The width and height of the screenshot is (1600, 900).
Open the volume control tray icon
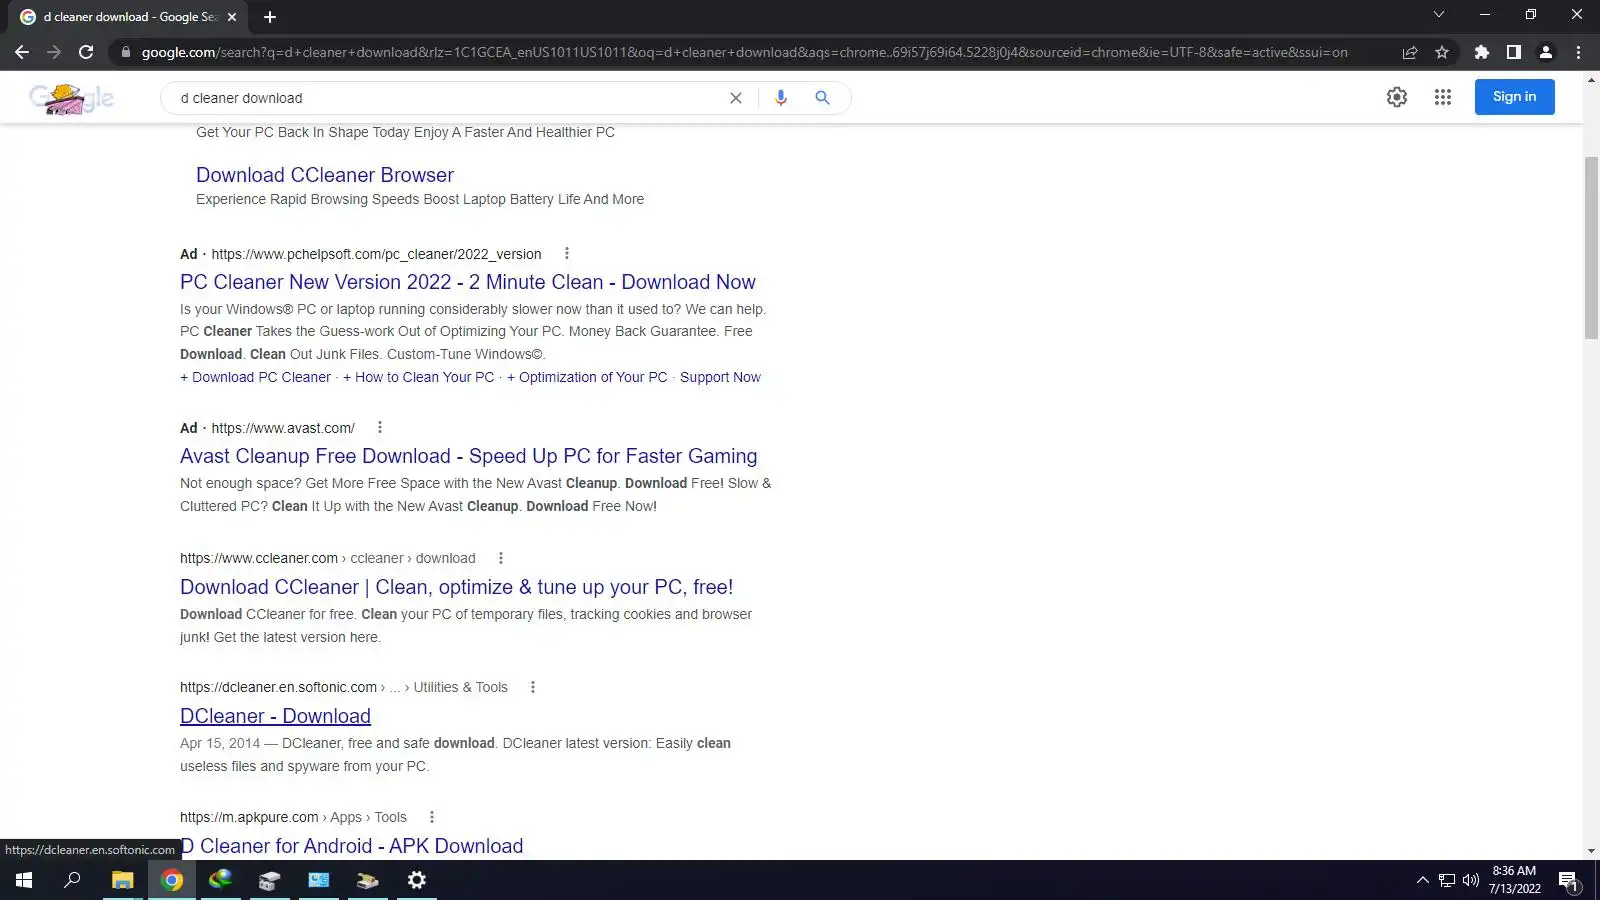point(1471,880)
